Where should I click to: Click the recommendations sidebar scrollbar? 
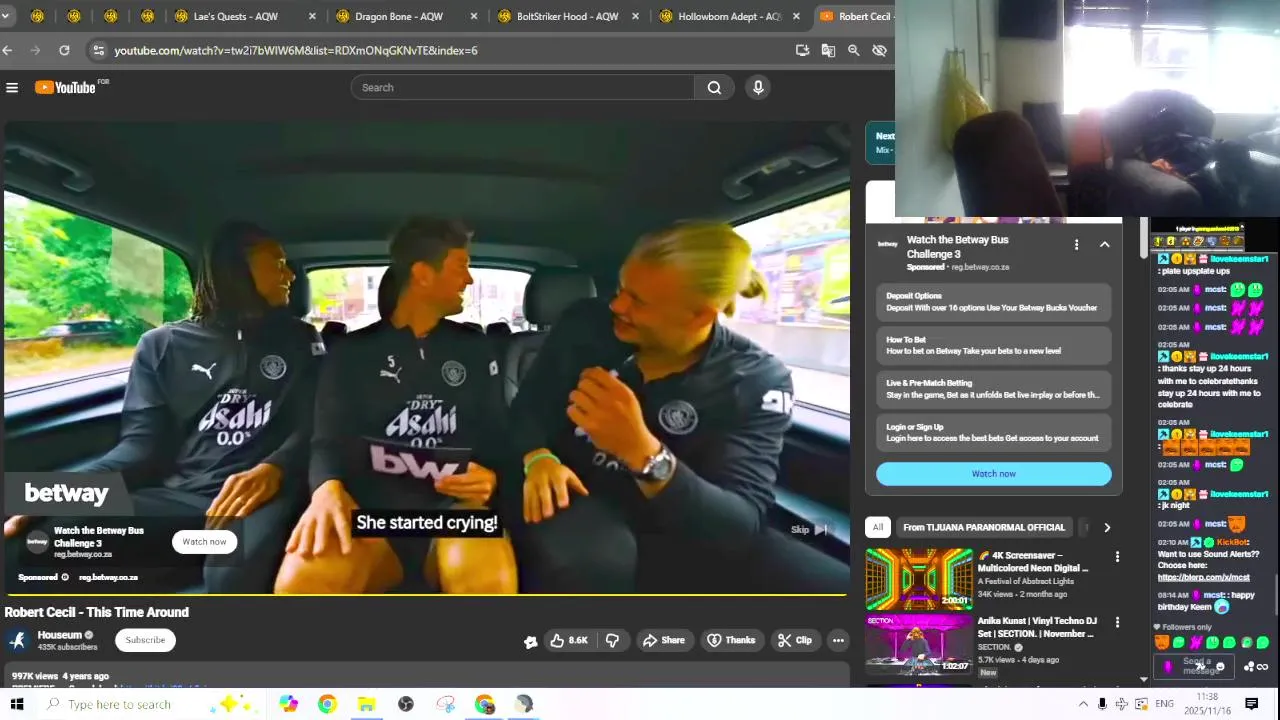point(1144,236)
